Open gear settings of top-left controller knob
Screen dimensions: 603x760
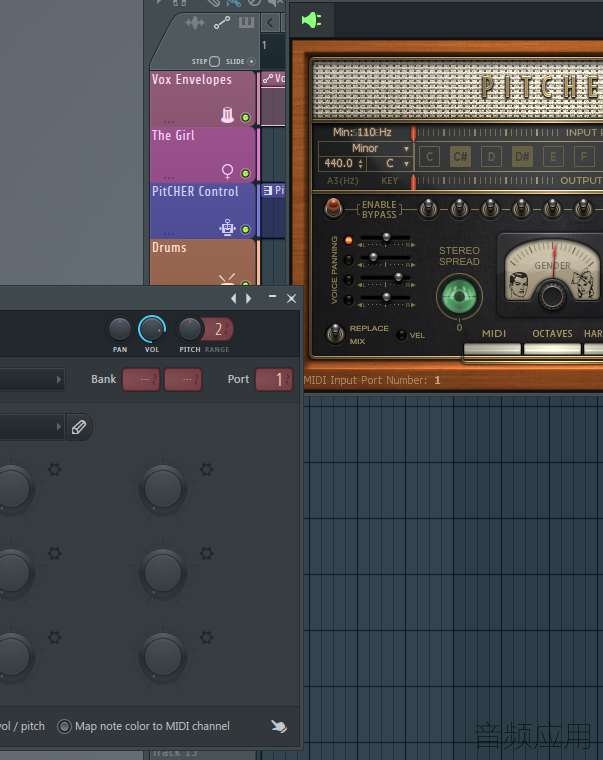click(54, 469)
